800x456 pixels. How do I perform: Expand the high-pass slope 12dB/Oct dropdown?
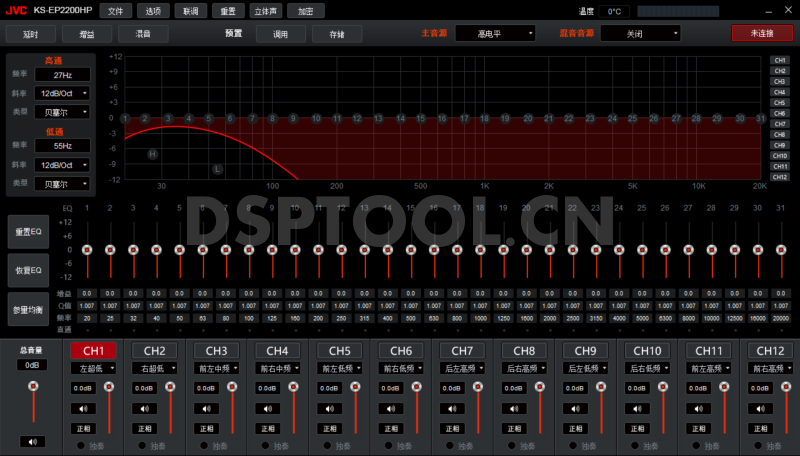click(x=62, y=93)
